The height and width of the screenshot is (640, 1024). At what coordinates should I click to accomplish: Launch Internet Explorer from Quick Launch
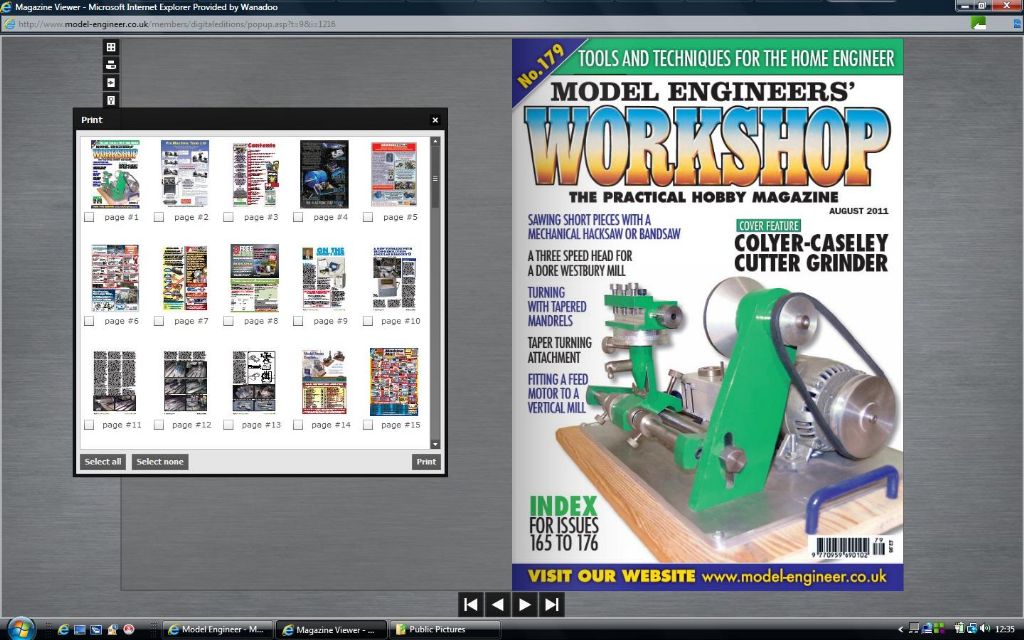[x=63, y=630]
